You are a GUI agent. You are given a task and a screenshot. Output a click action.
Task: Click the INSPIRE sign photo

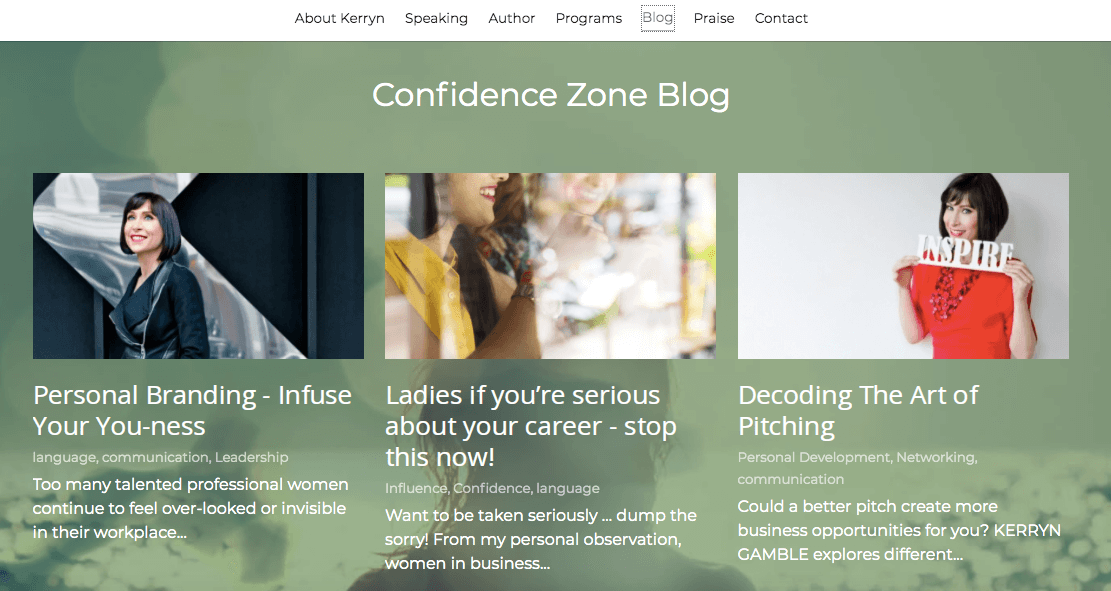(903, 265)
